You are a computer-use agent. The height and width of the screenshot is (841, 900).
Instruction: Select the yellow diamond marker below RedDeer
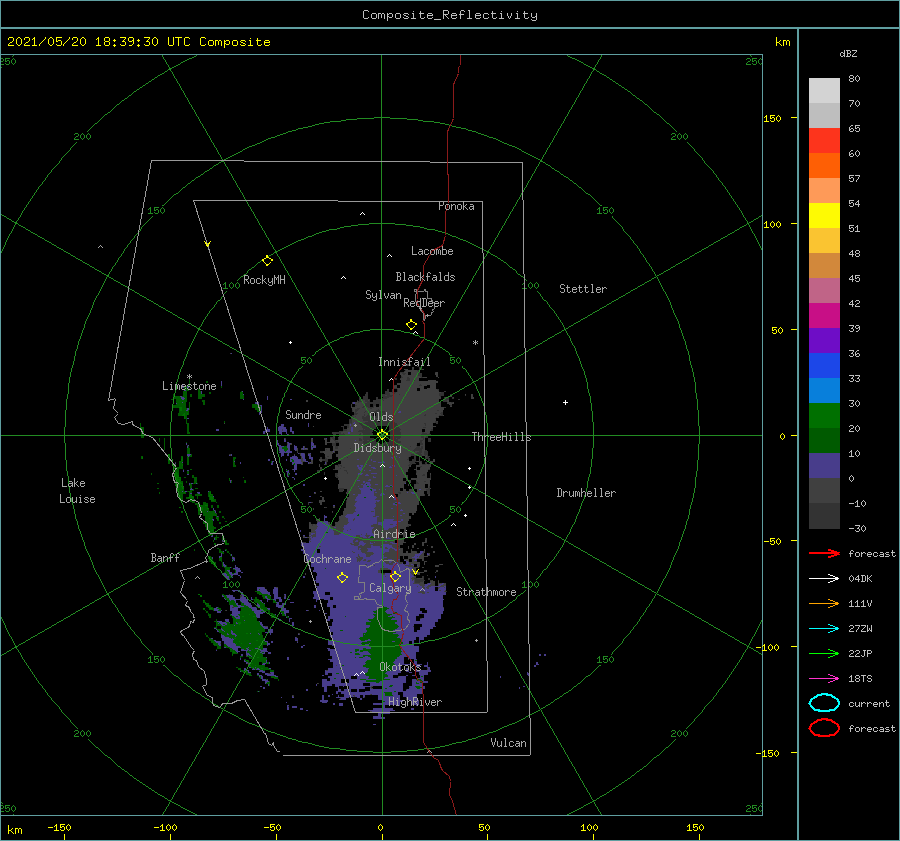pyautogui.click(x=412, y=325)
